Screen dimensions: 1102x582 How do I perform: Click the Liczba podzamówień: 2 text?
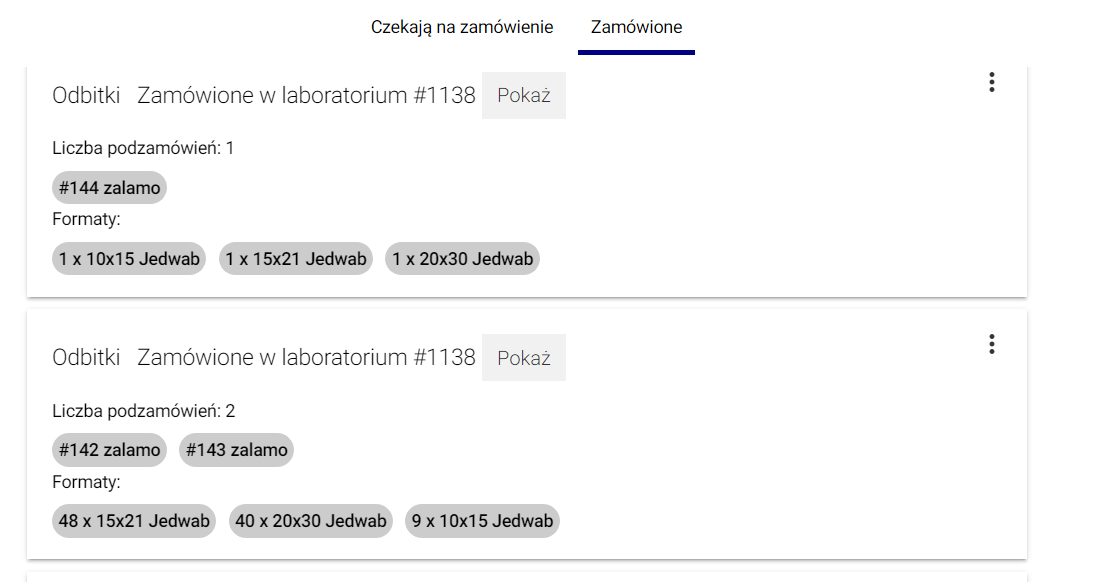143,411
